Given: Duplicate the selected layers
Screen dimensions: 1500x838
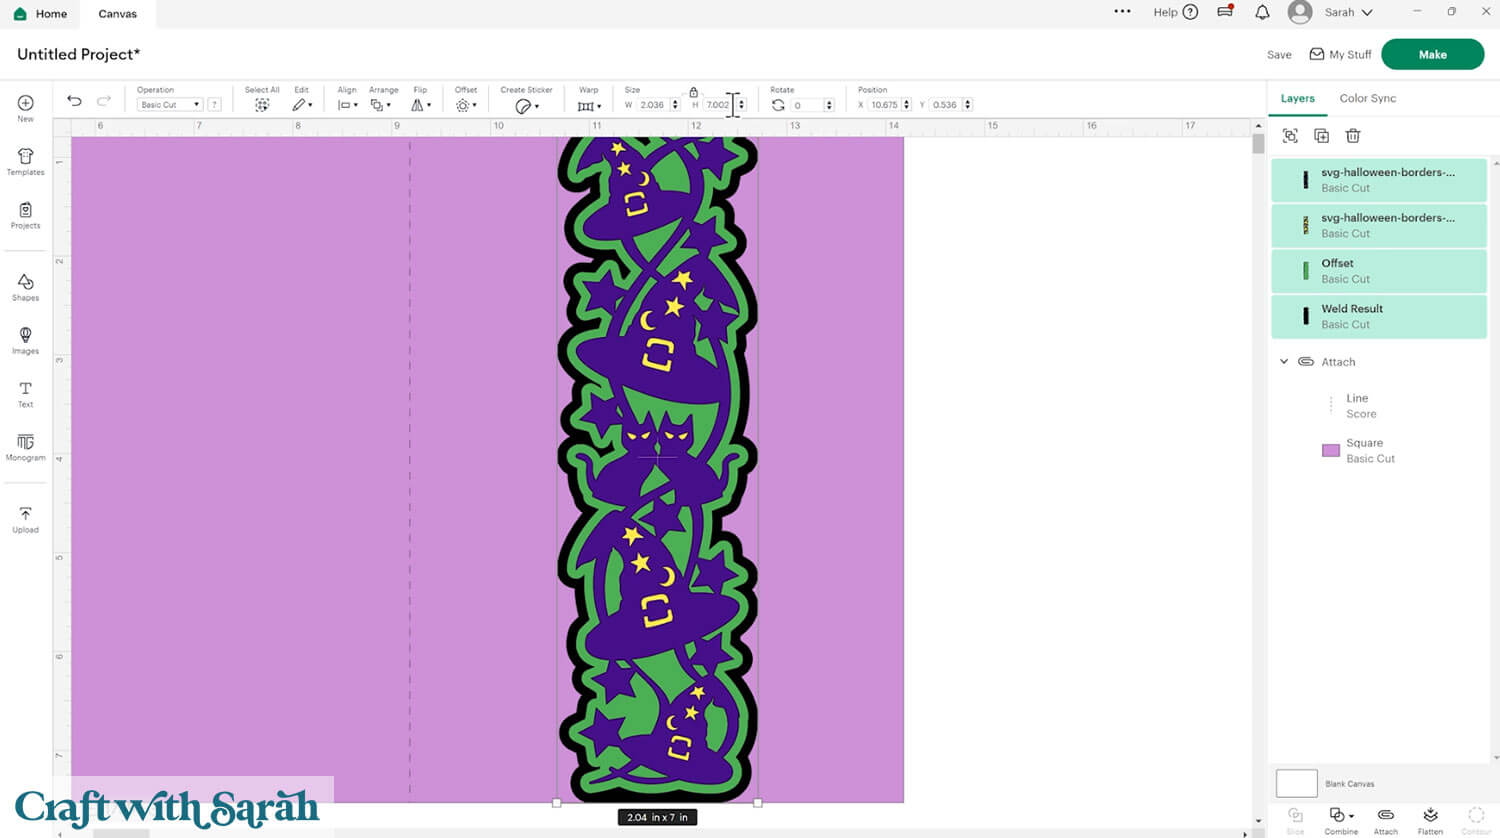Looking at the screenshot, I should pos(1321,136).
